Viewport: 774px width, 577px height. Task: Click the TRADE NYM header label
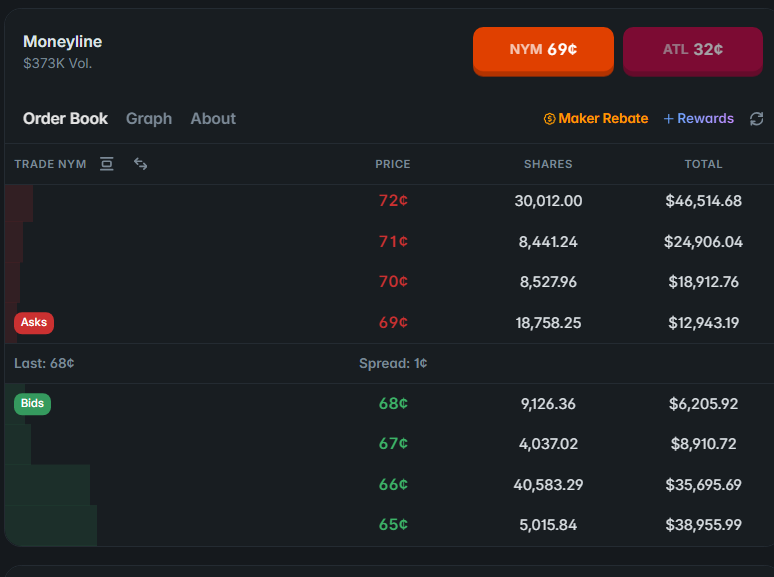coord(50,164)
